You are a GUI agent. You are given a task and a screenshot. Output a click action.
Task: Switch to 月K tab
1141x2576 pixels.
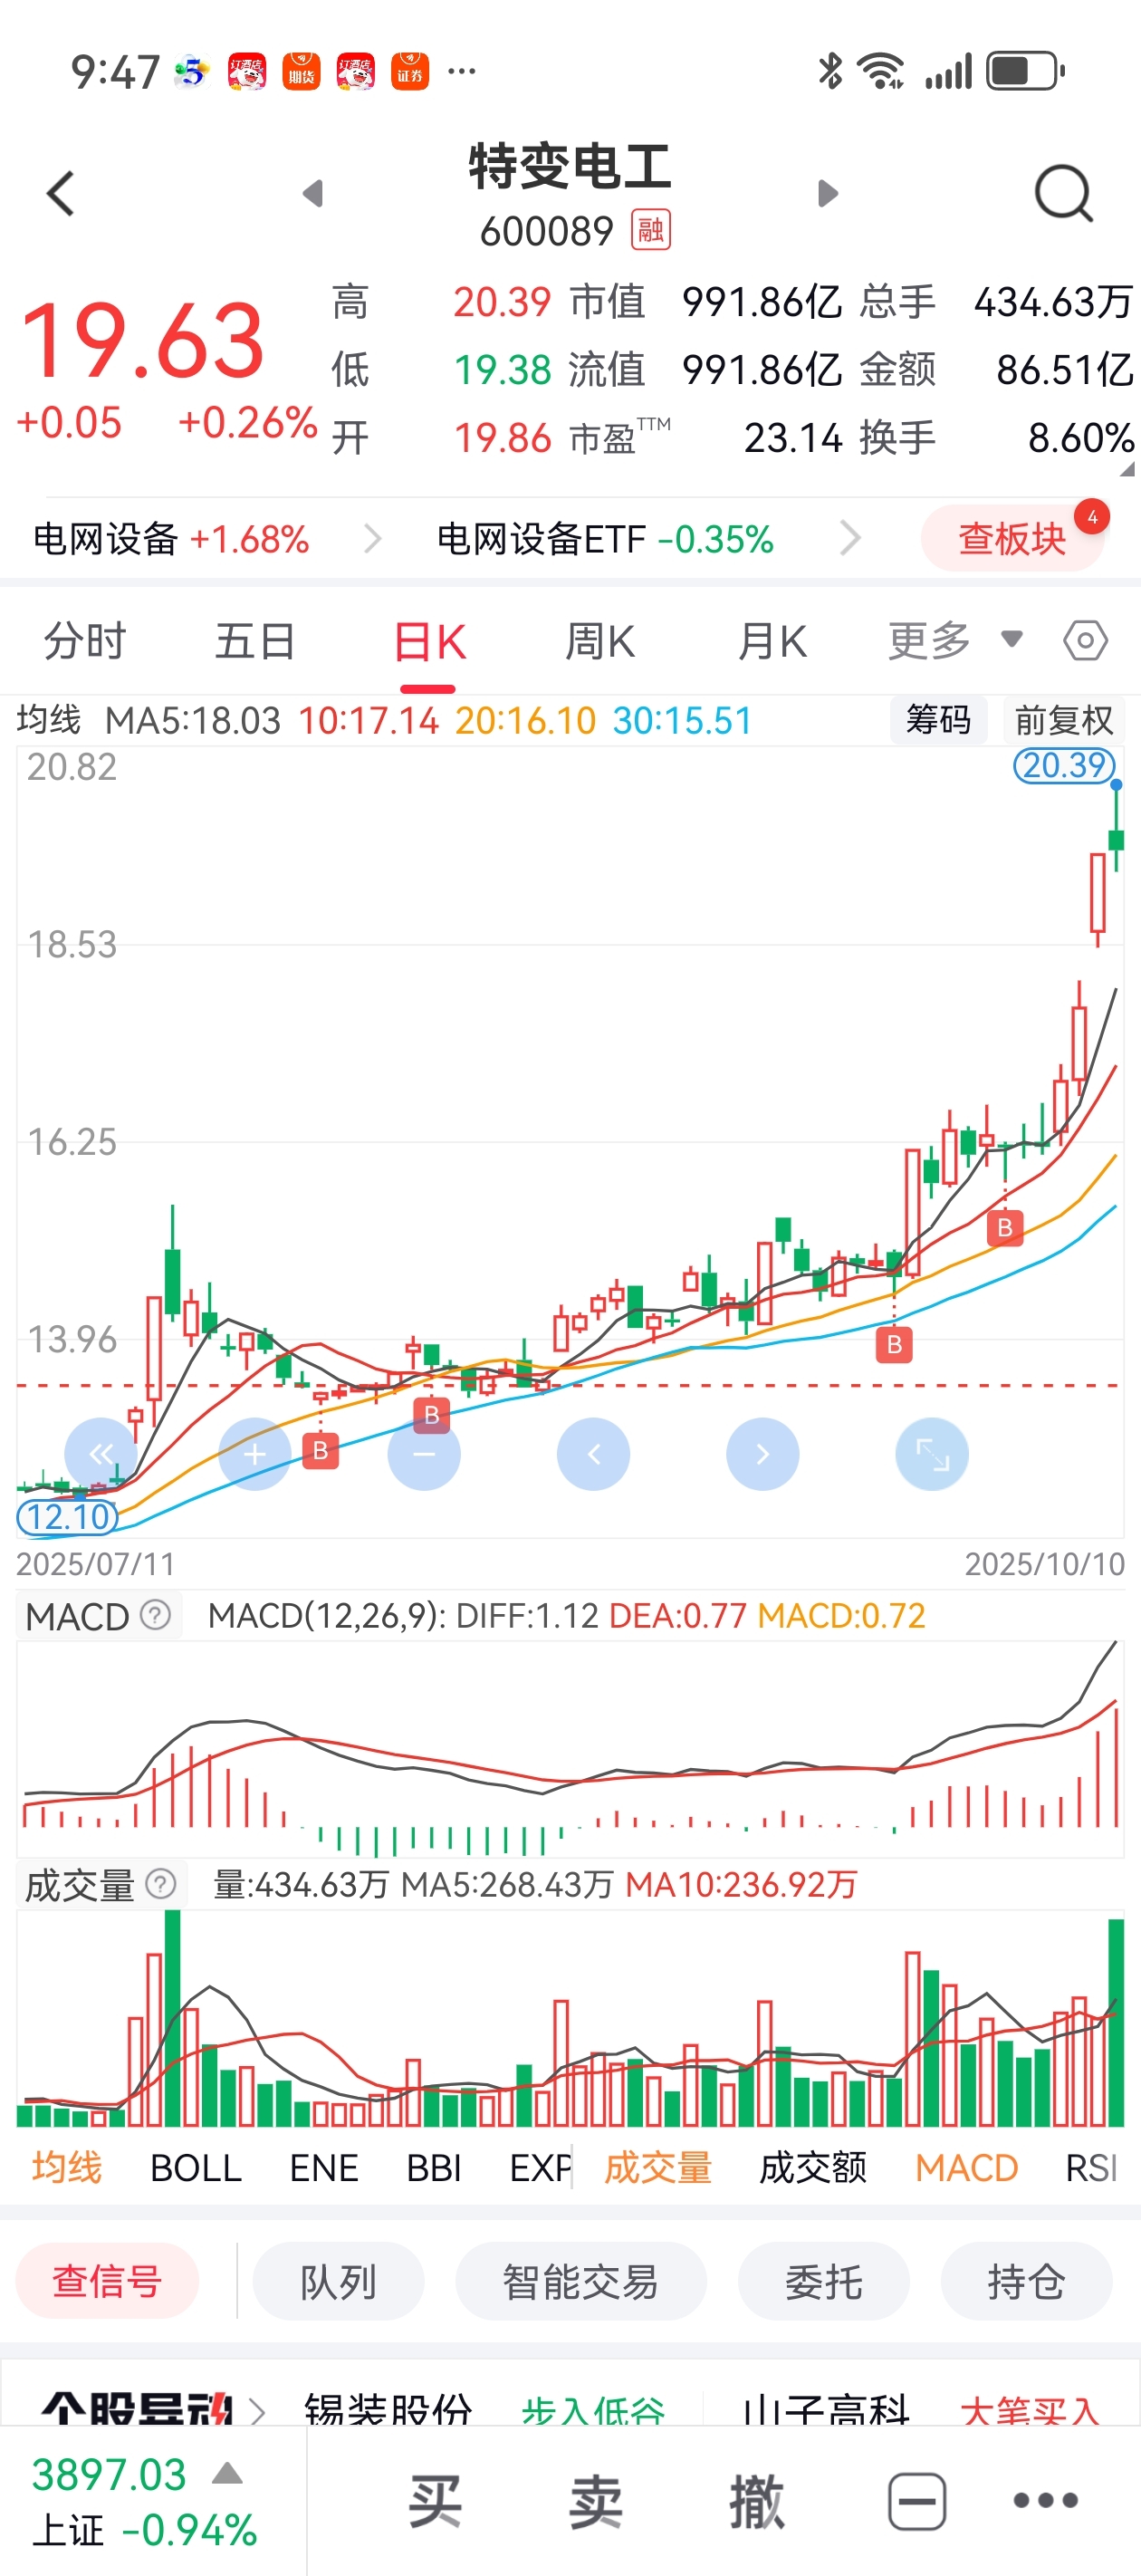click(772, 641)
